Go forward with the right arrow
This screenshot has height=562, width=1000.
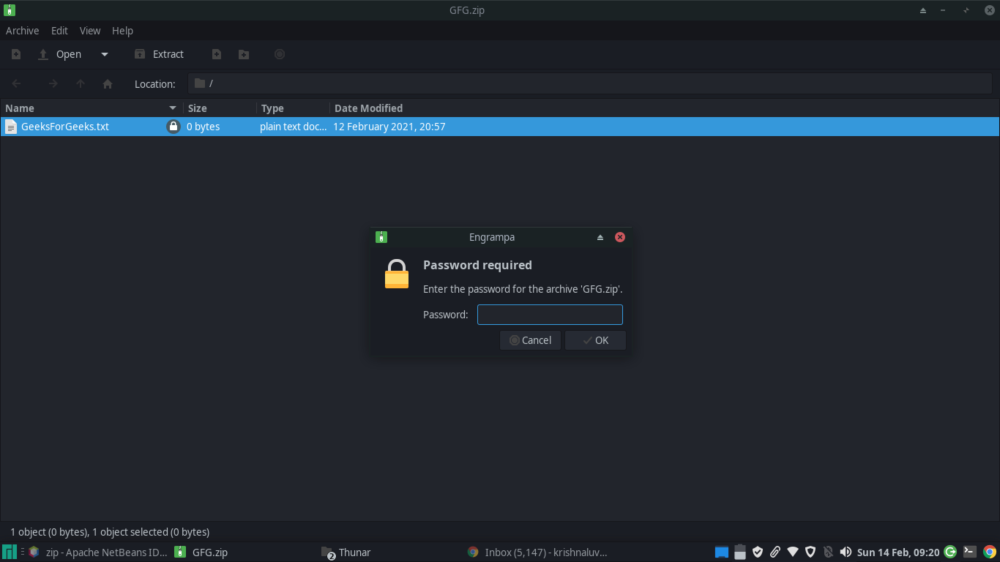(53, 84)
